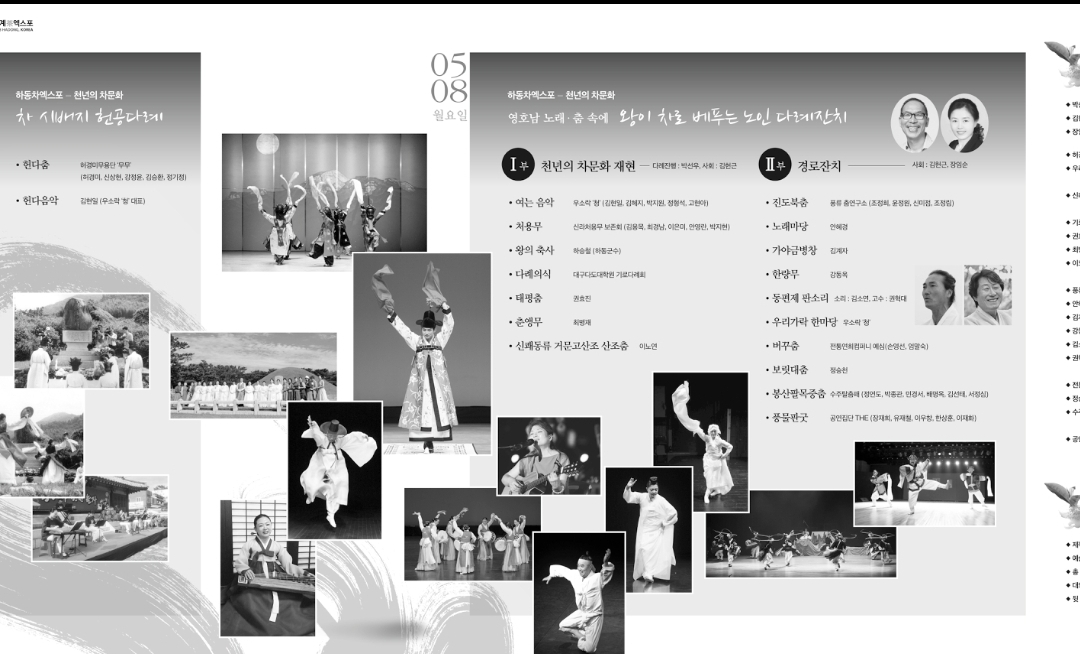
Task: Click the '풍물판굿' program item
Action: tap(789, 417)
